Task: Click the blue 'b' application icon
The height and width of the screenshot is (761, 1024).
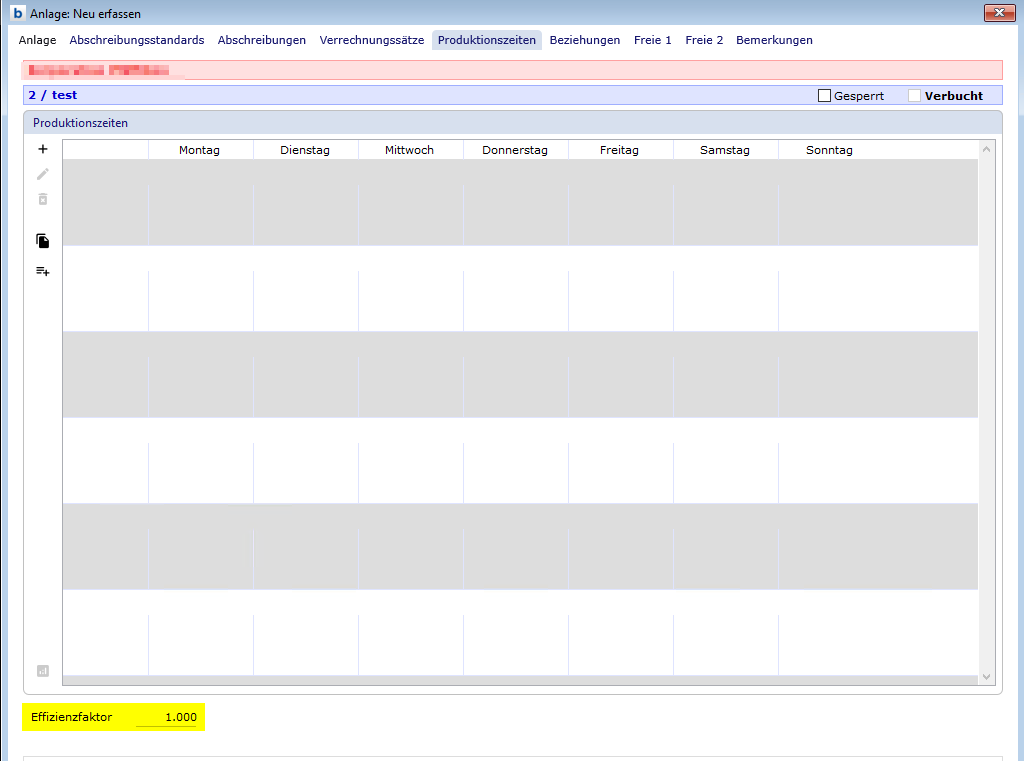Action: click(x=17, y=13)
